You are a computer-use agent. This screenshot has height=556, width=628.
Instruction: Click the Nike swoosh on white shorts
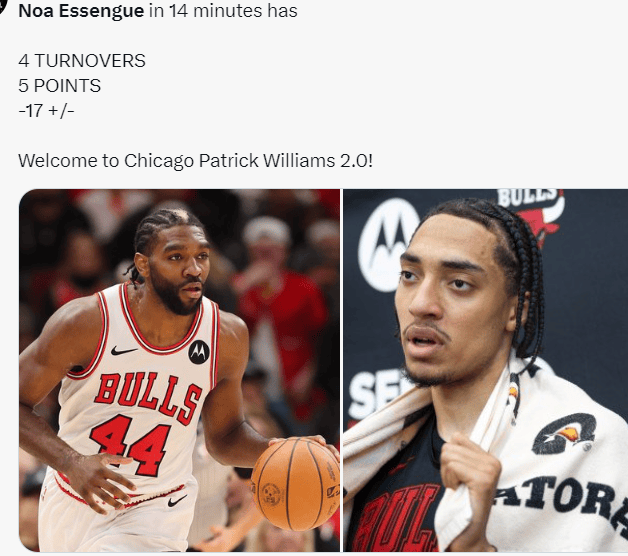pos(177,500)
